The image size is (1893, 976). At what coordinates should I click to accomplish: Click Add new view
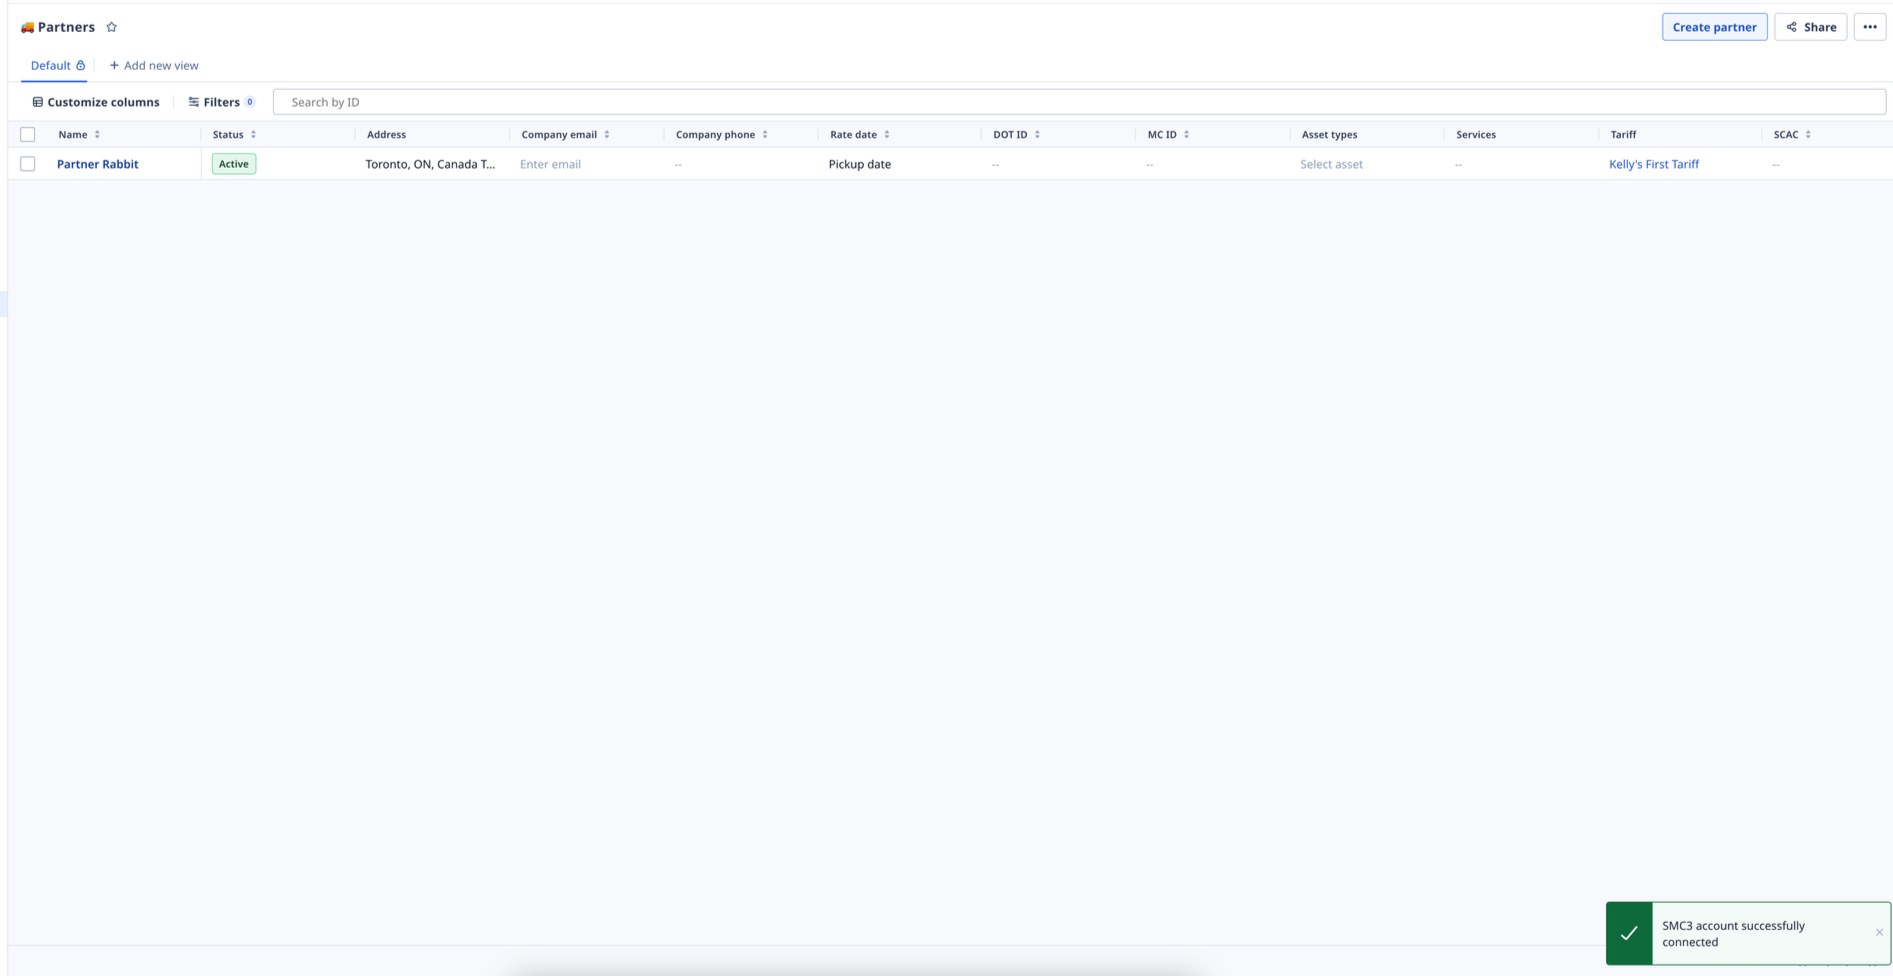click(154, 64)
